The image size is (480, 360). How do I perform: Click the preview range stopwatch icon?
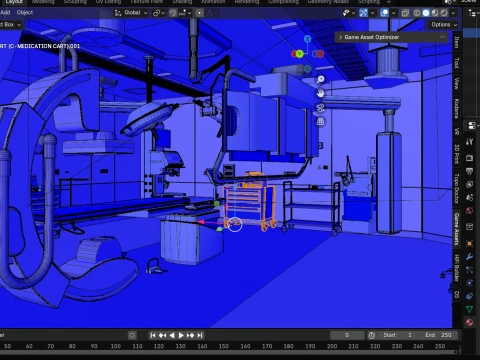[x=372, y=335]
